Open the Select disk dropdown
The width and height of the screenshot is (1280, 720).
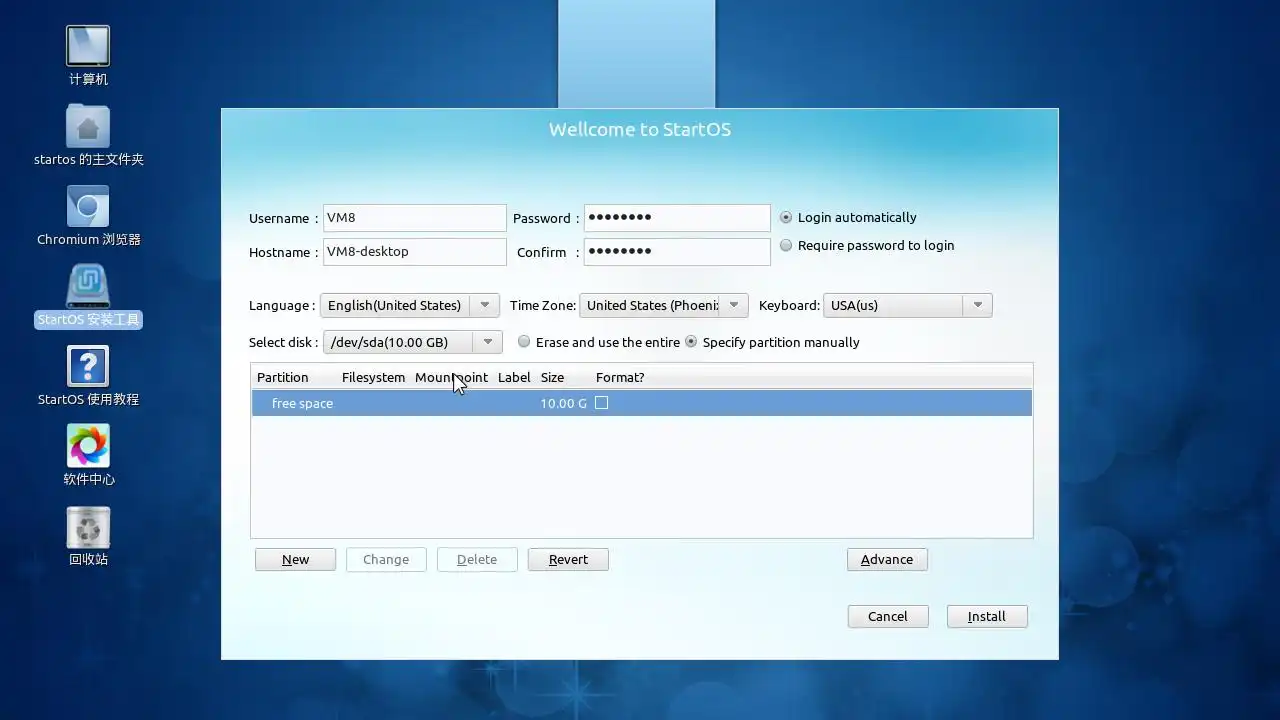[413, 342]
